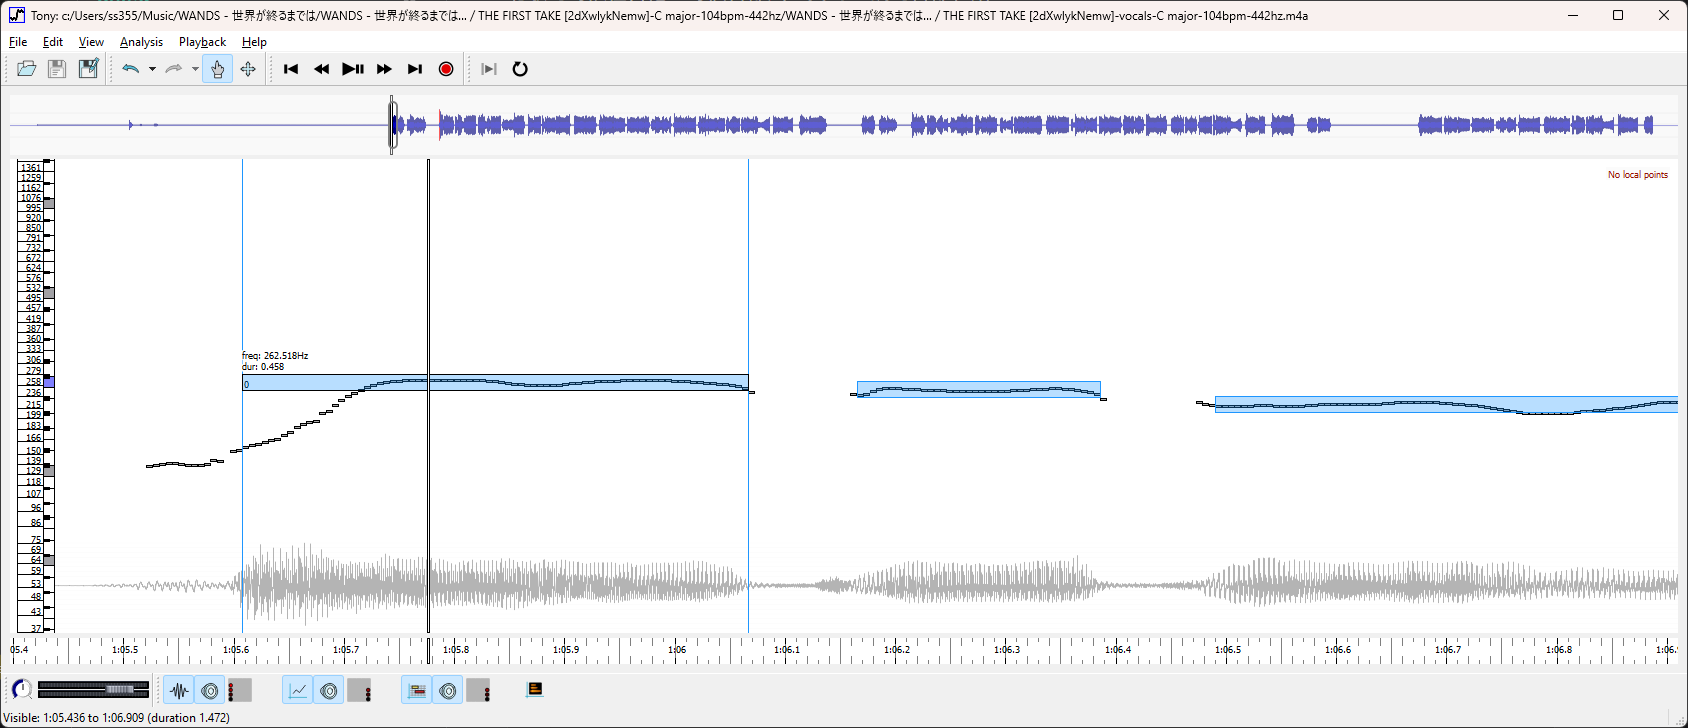Maximize the Tony window
This screenshot has width=1688, height=728.
1618,15
